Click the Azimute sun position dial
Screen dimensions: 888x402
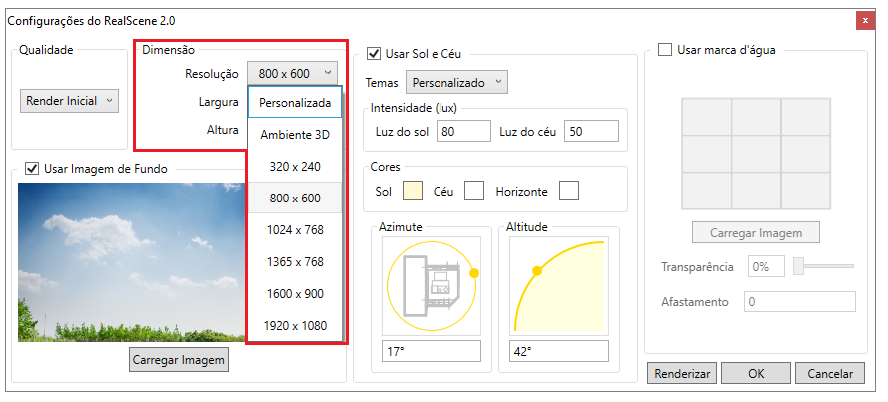[432, 286]
